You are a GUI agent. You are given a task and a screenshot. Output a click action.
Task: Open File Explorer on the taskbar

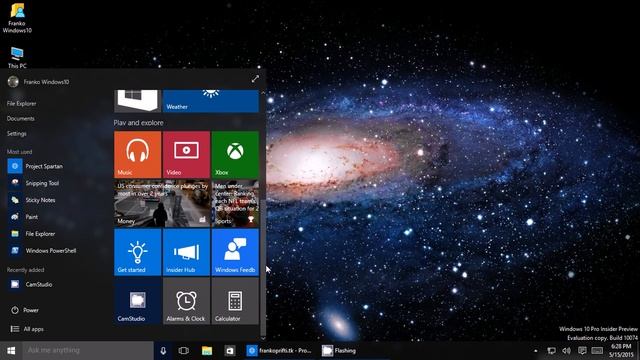(x=207, y=351)
